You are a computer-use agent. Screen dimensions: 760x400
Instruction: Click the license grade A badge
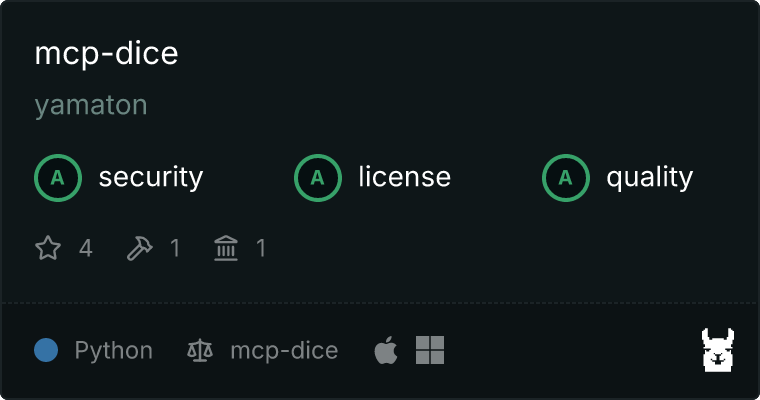pyautogui.click(x=318, y=178)
